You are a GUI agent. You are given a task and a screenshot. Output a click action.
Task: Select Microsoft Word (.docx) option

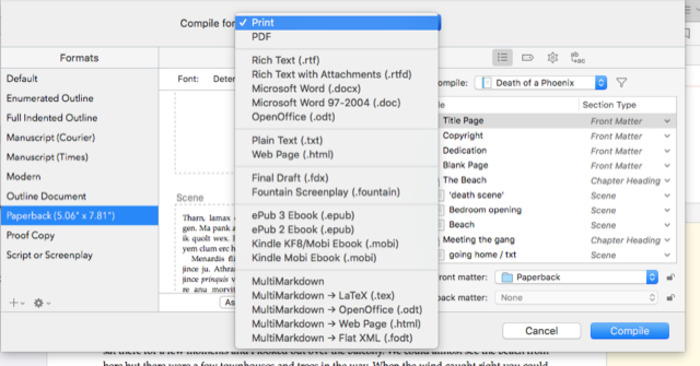point(338,88)
